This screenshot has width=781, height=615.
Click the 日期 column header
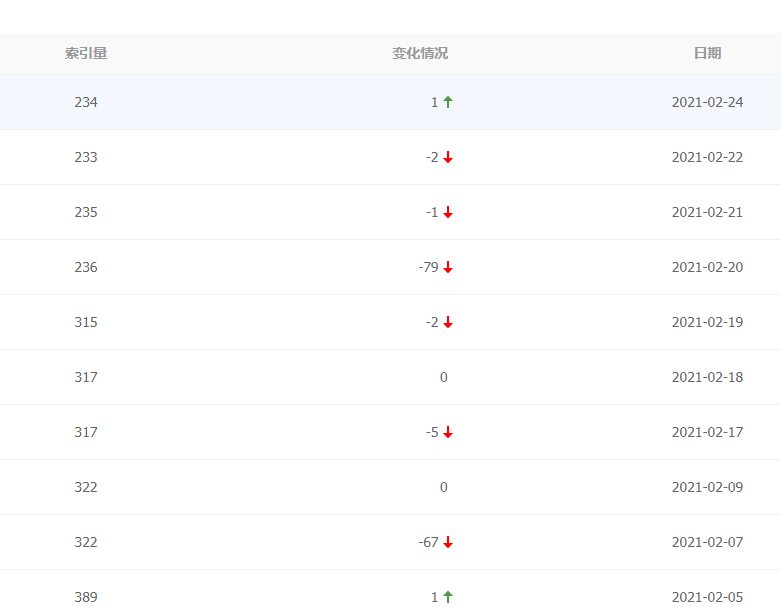point(707,53)
